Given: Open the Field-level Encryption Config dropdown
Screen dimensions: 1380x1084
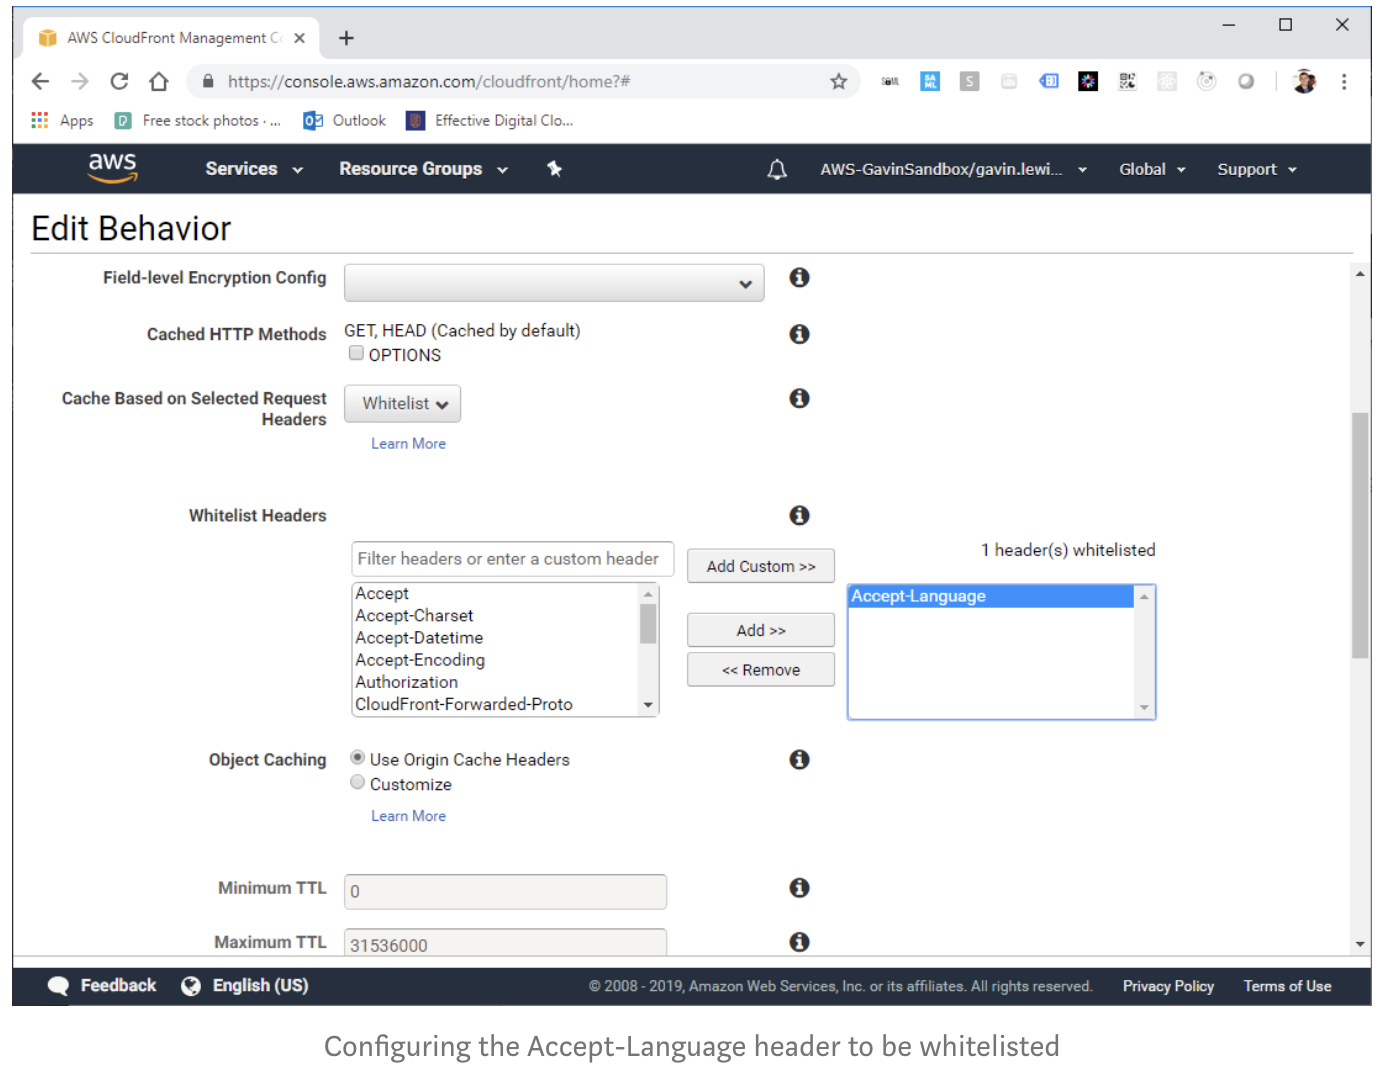Looking at the screenshot, I should [x=554, y=283].
